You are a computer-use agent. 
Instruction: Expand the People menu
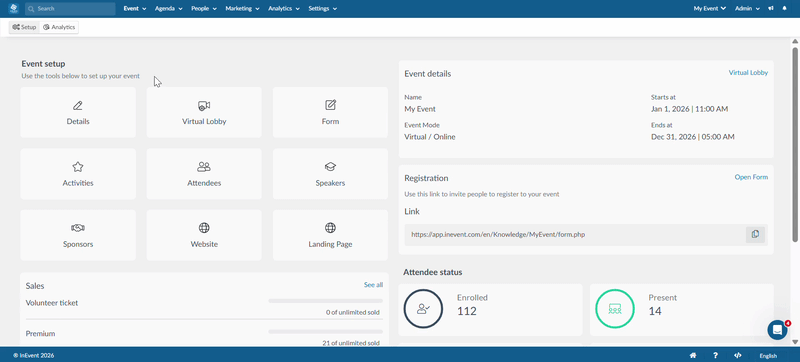[204, 9]
